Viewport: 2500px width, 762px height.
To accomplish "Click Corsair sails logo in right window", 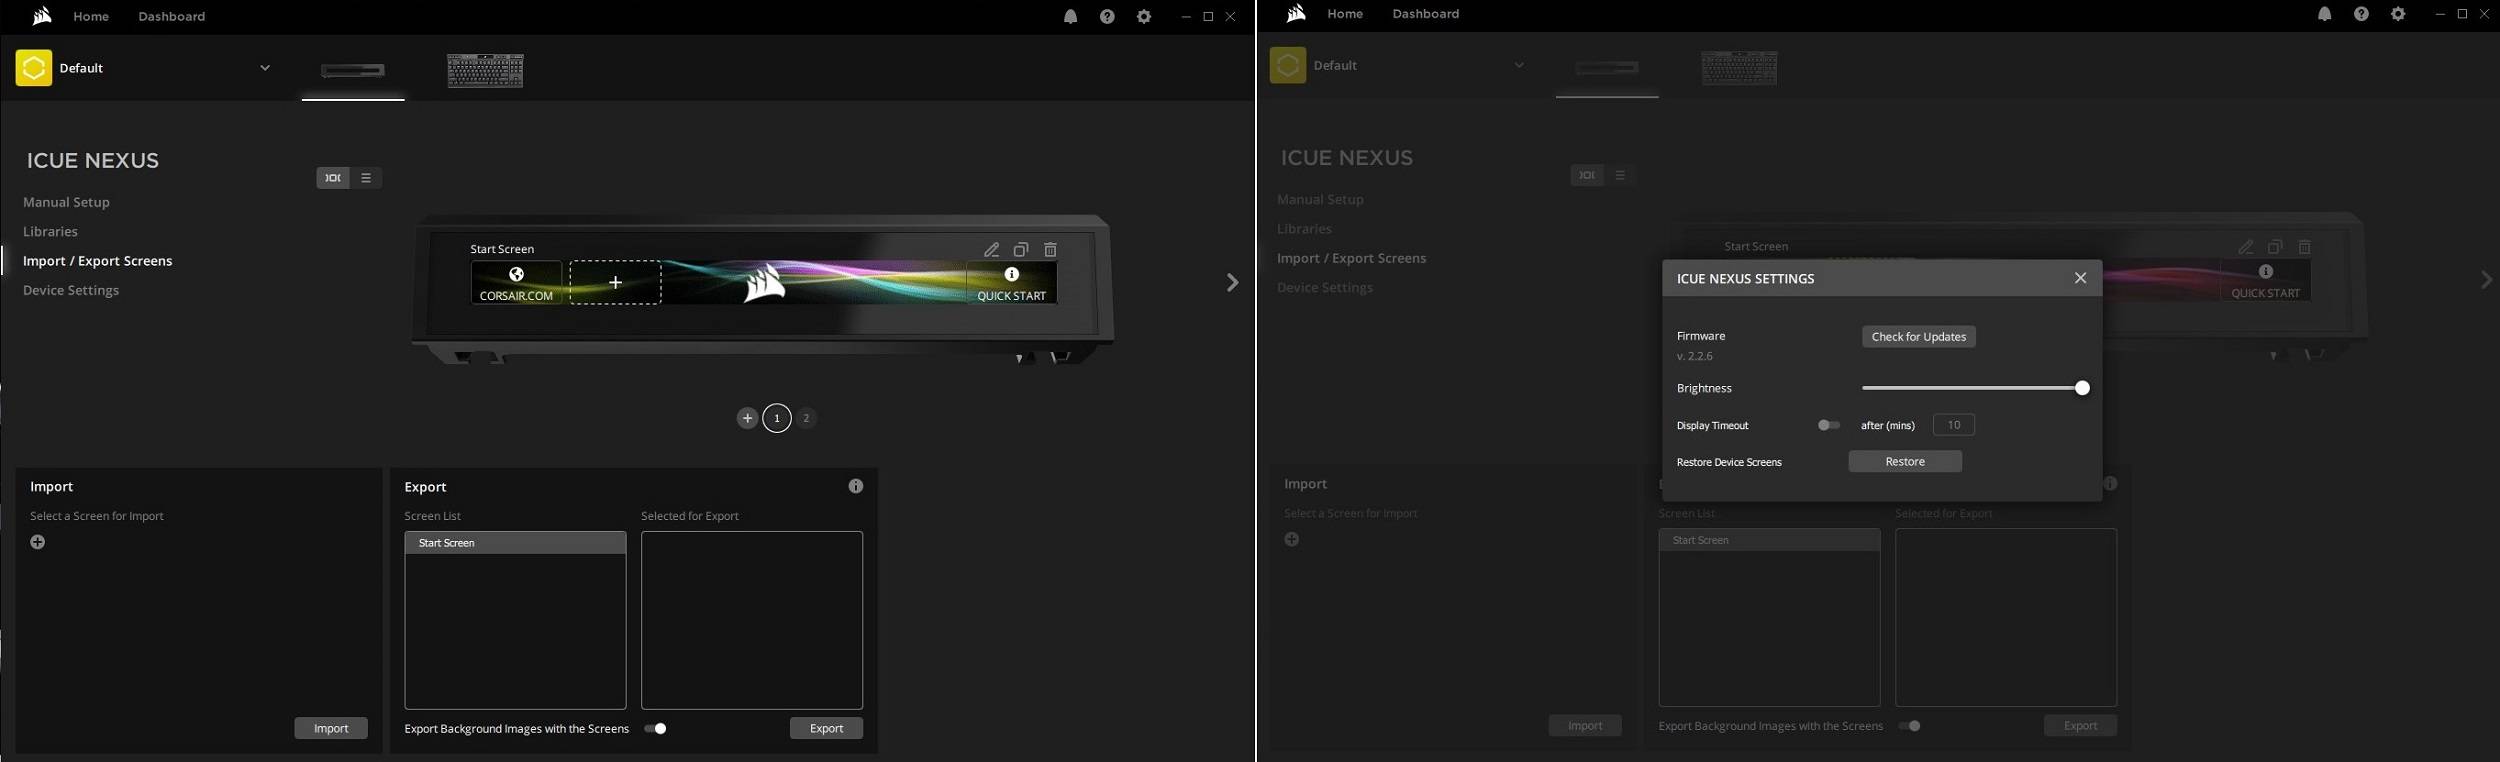I will point(1295,13).
